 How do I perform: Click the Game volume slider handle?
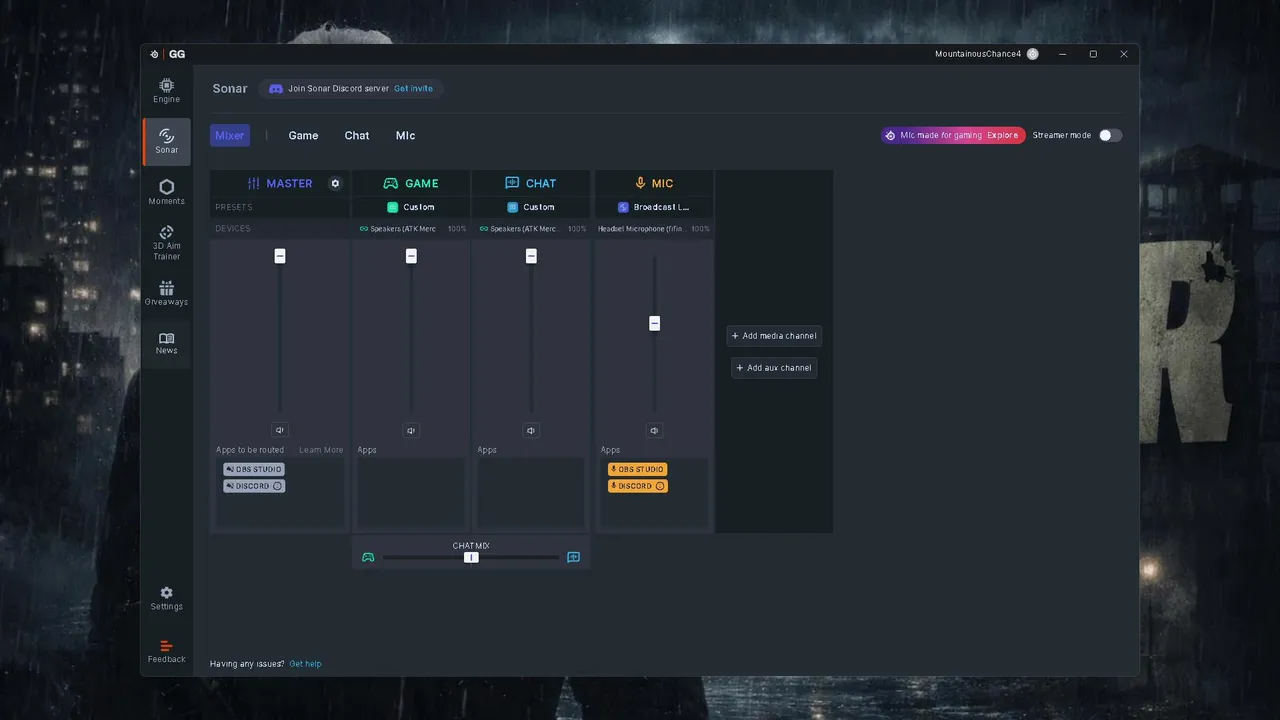coord(411,256)
